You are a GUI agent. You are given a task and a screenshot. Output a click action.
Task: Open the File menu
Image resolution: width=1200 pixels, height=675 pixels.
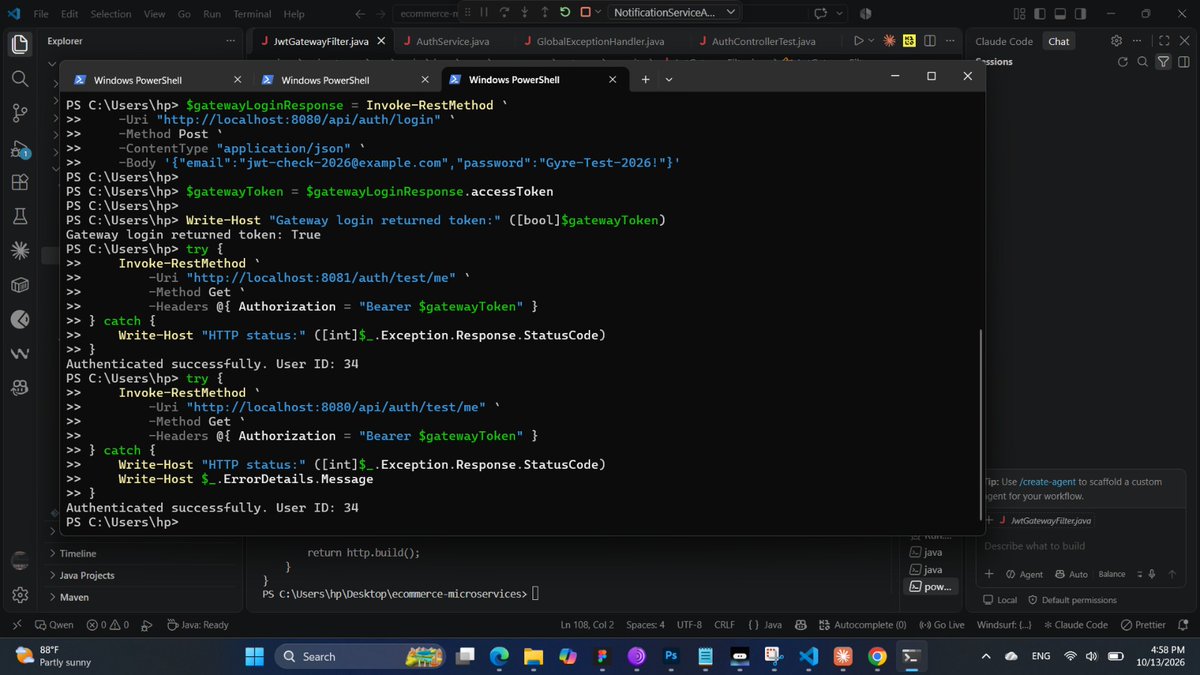point(41,14)
